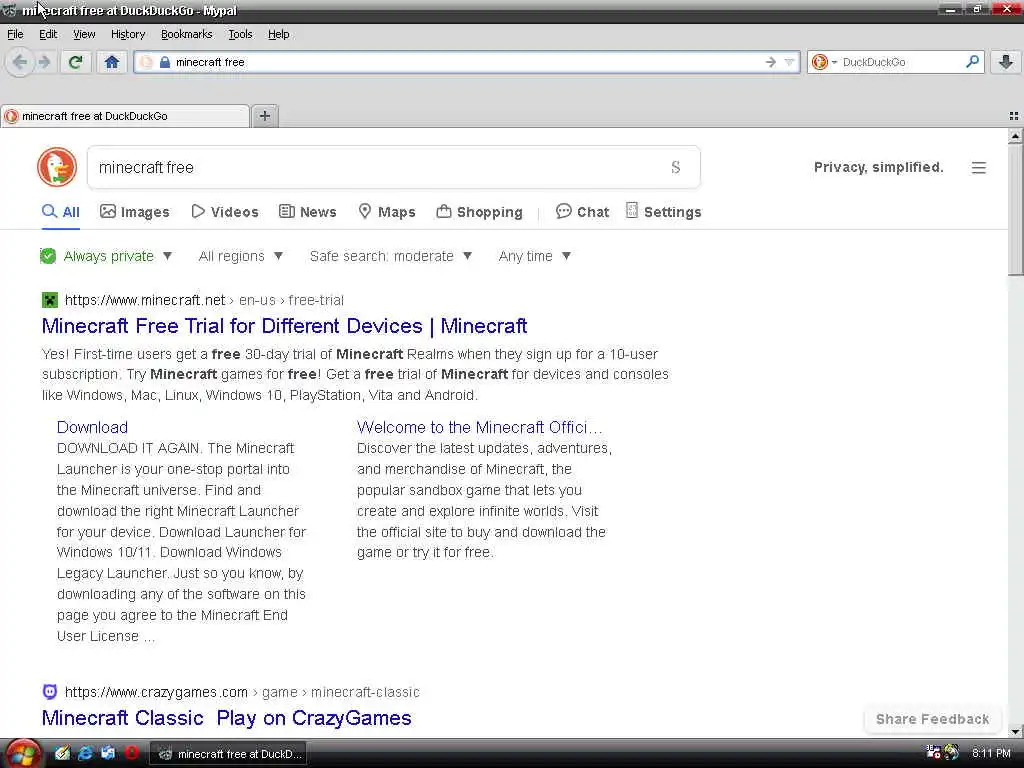Expand the Always private dropdown
This screenshot has height=768, width=1024.
click(106, 256)
